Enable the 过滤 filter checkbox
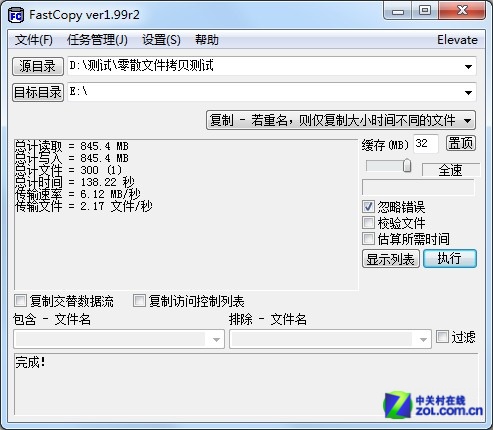Screen dimensions: 493x430 (442, 336)
